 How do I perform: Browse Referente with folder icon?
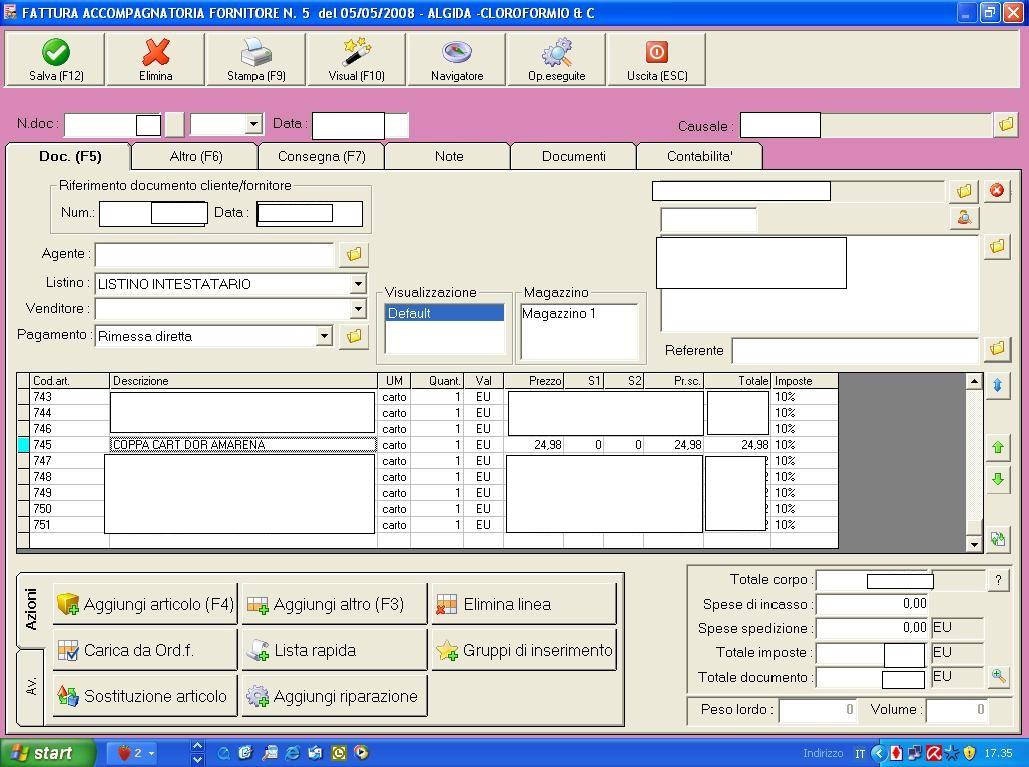click(997, 349)
